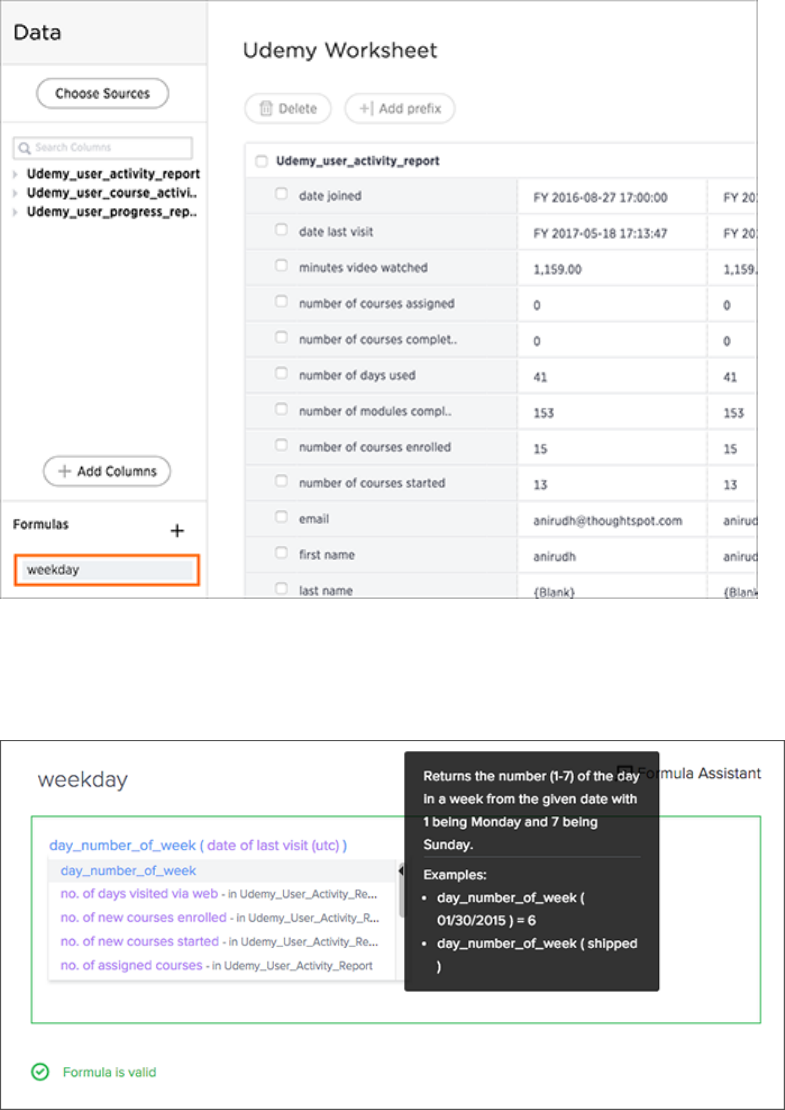This screenshot has width=785, height=1110.
Task: Select day_number_of_week from the suggestion list
Action: (x=128, y=871)
